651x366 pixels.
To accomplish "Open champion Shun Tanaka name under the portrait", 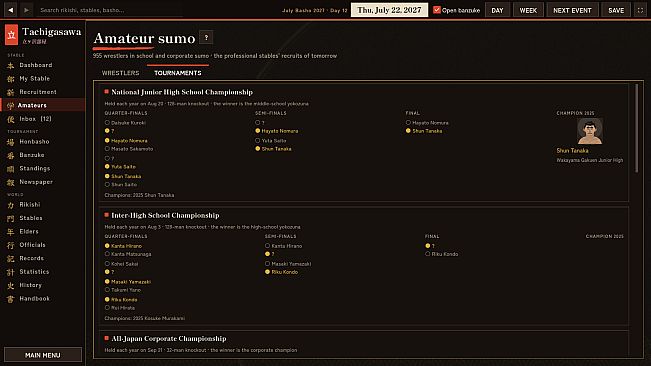I will (x=573, y=151).
